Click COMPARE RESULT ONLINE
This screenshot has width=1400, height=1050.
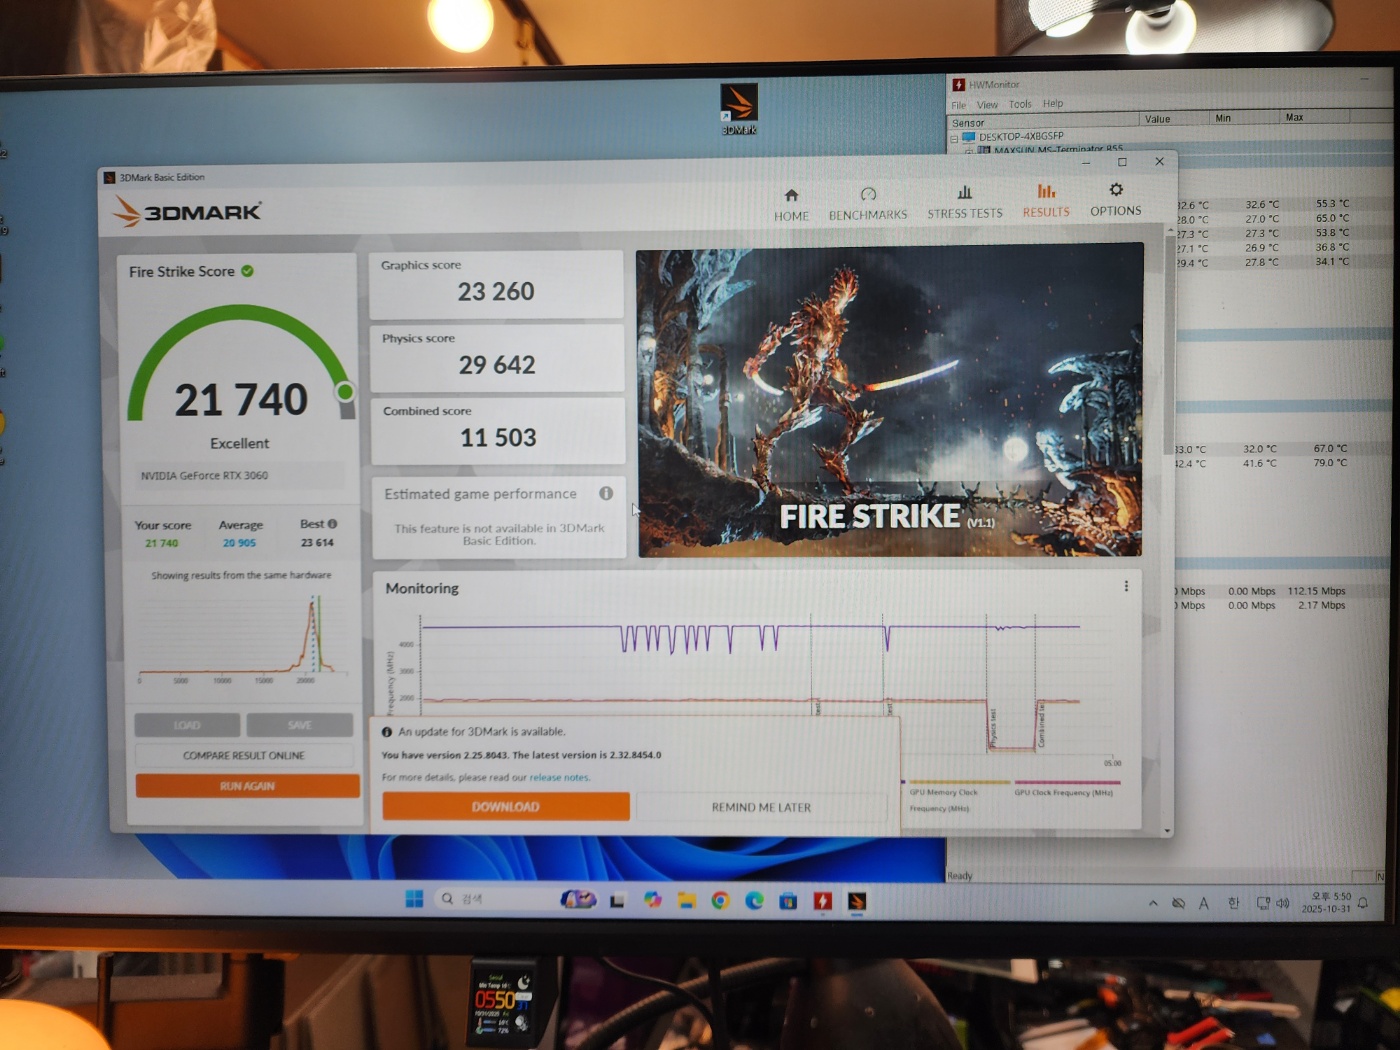click(244, 755)
